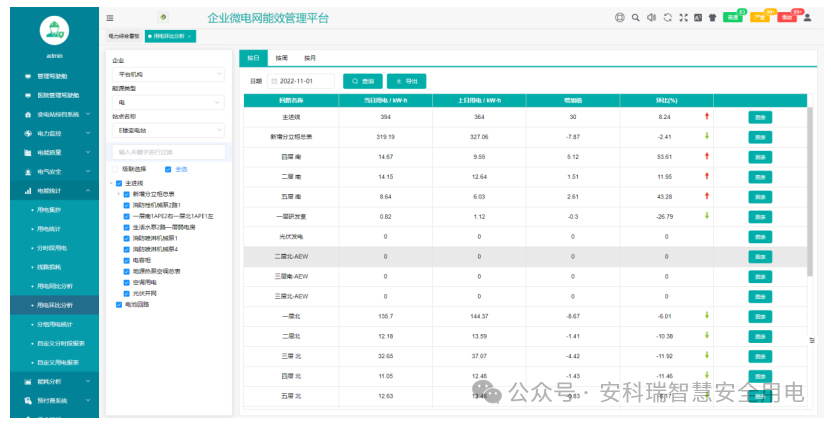Click the magnifier search icon in header
Image resolution: width=831 pixels, height=425 pixels.
point(635,17)
